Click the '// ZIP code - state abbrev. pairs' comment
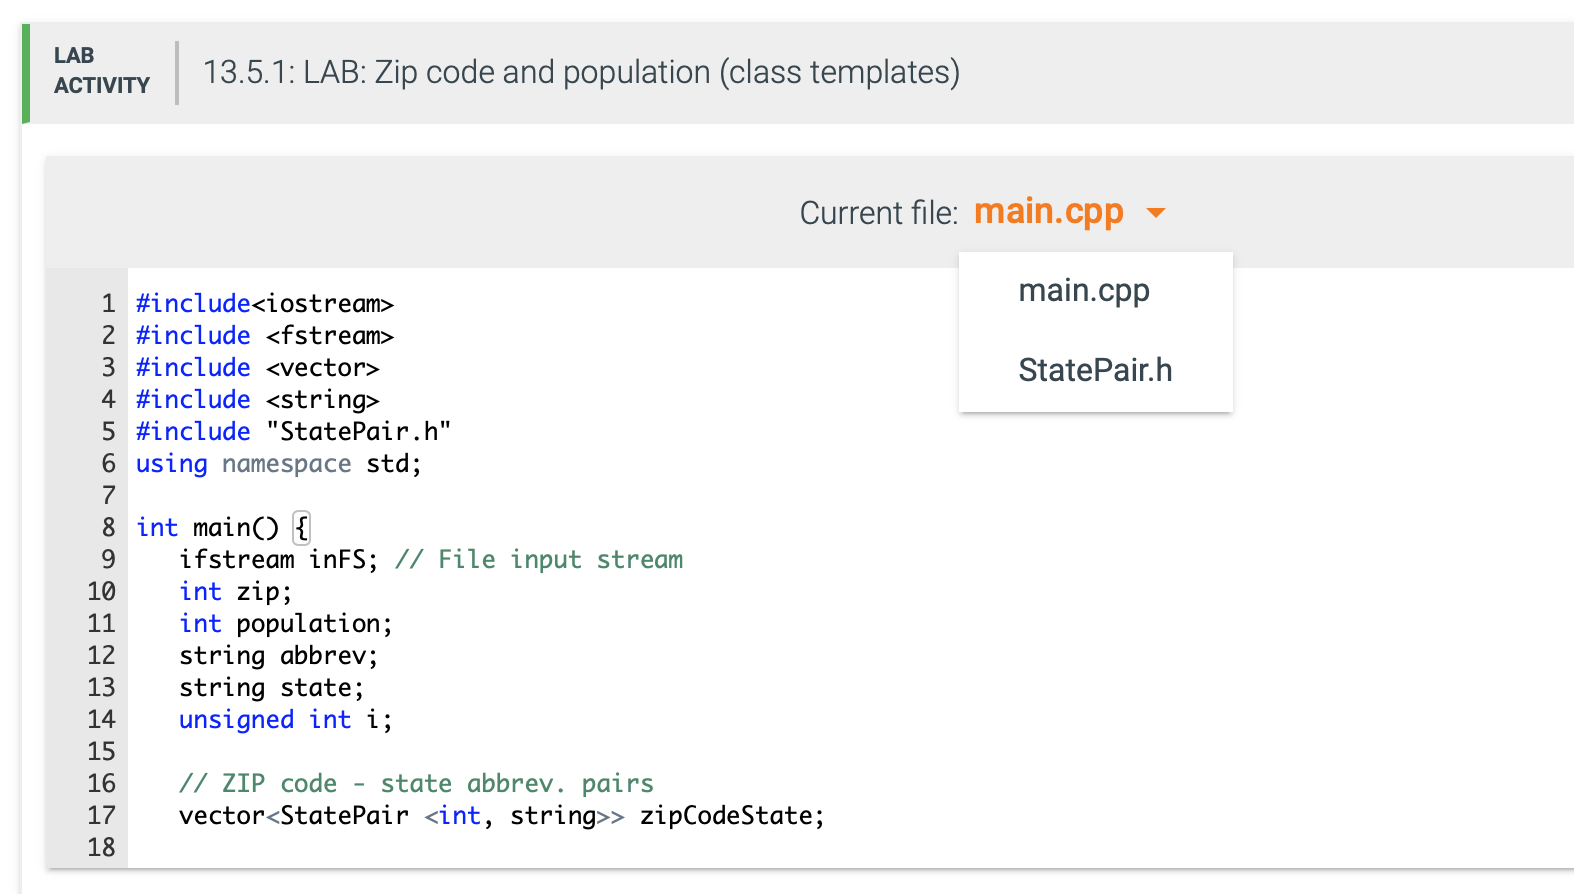1574x894 pixels. 416,783
